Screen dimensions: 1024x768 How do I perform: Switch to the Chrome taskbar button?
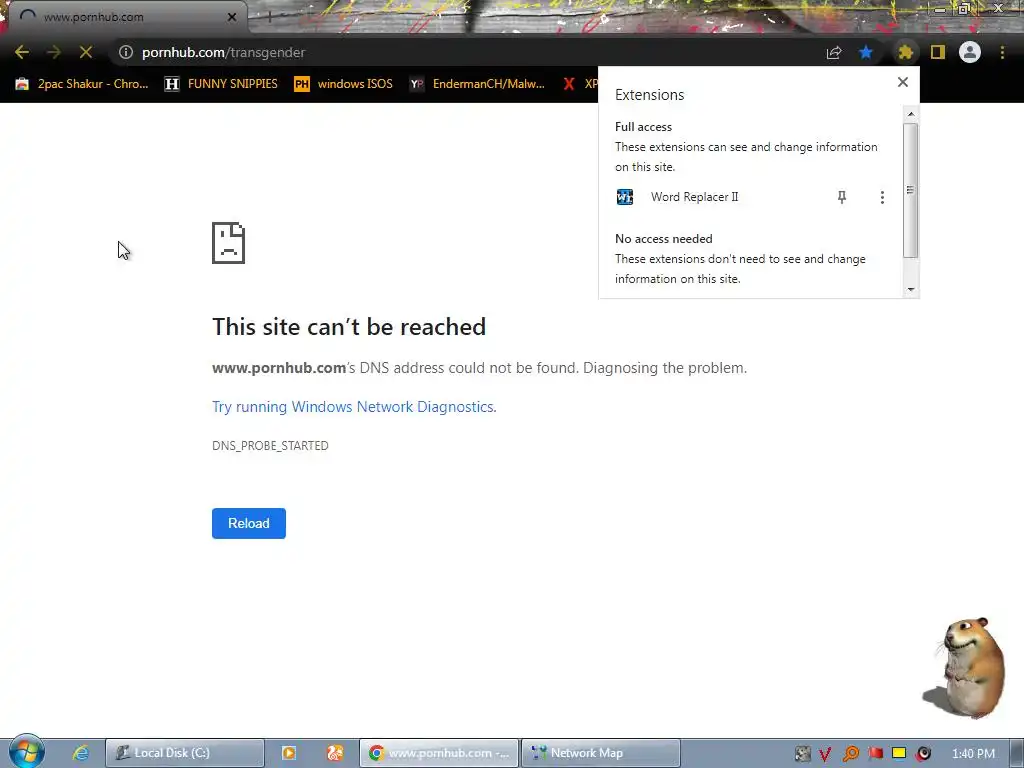[x=439, y=753]
